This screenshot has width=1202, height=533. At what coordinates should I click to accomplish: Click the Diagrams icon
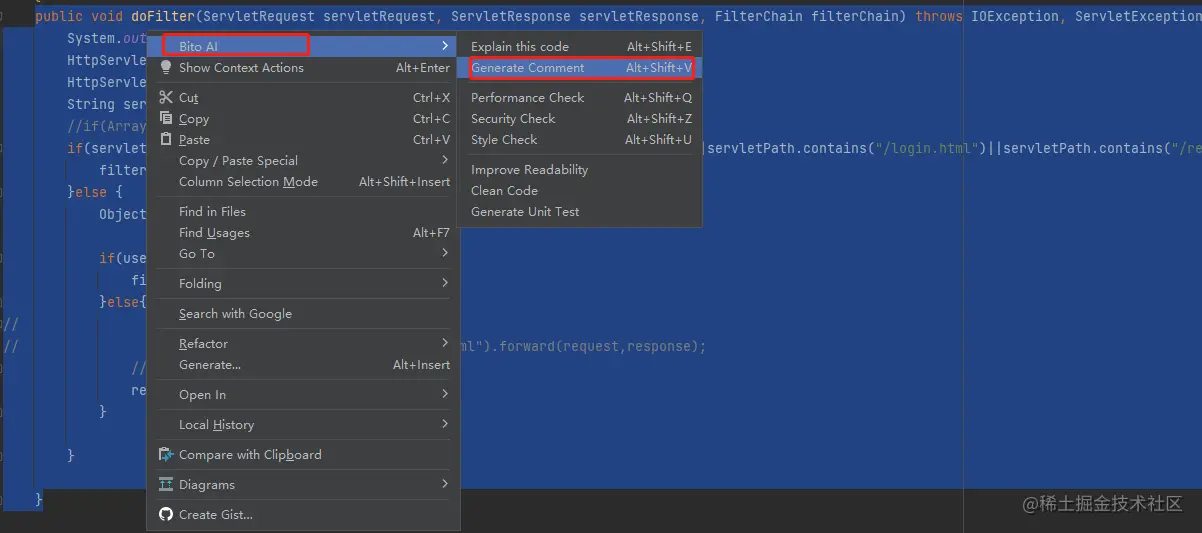166,484
